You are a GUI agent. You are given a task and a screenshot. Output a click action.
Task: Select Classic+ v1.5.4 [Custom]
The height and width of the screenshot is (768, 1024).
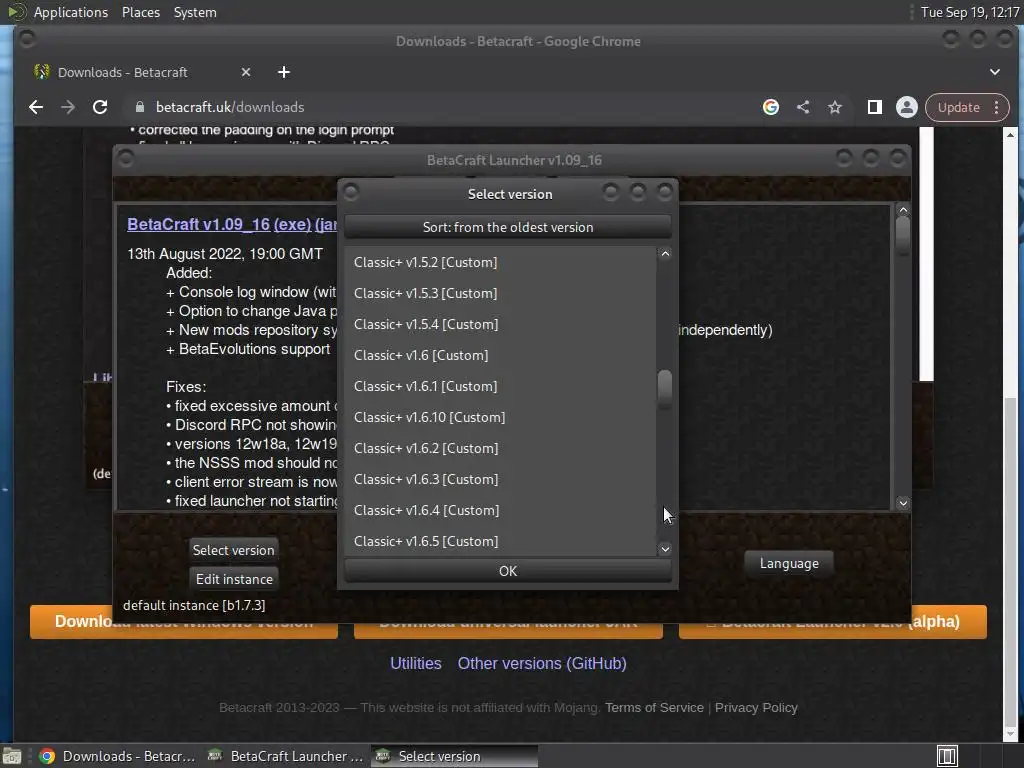coord(500,324)
